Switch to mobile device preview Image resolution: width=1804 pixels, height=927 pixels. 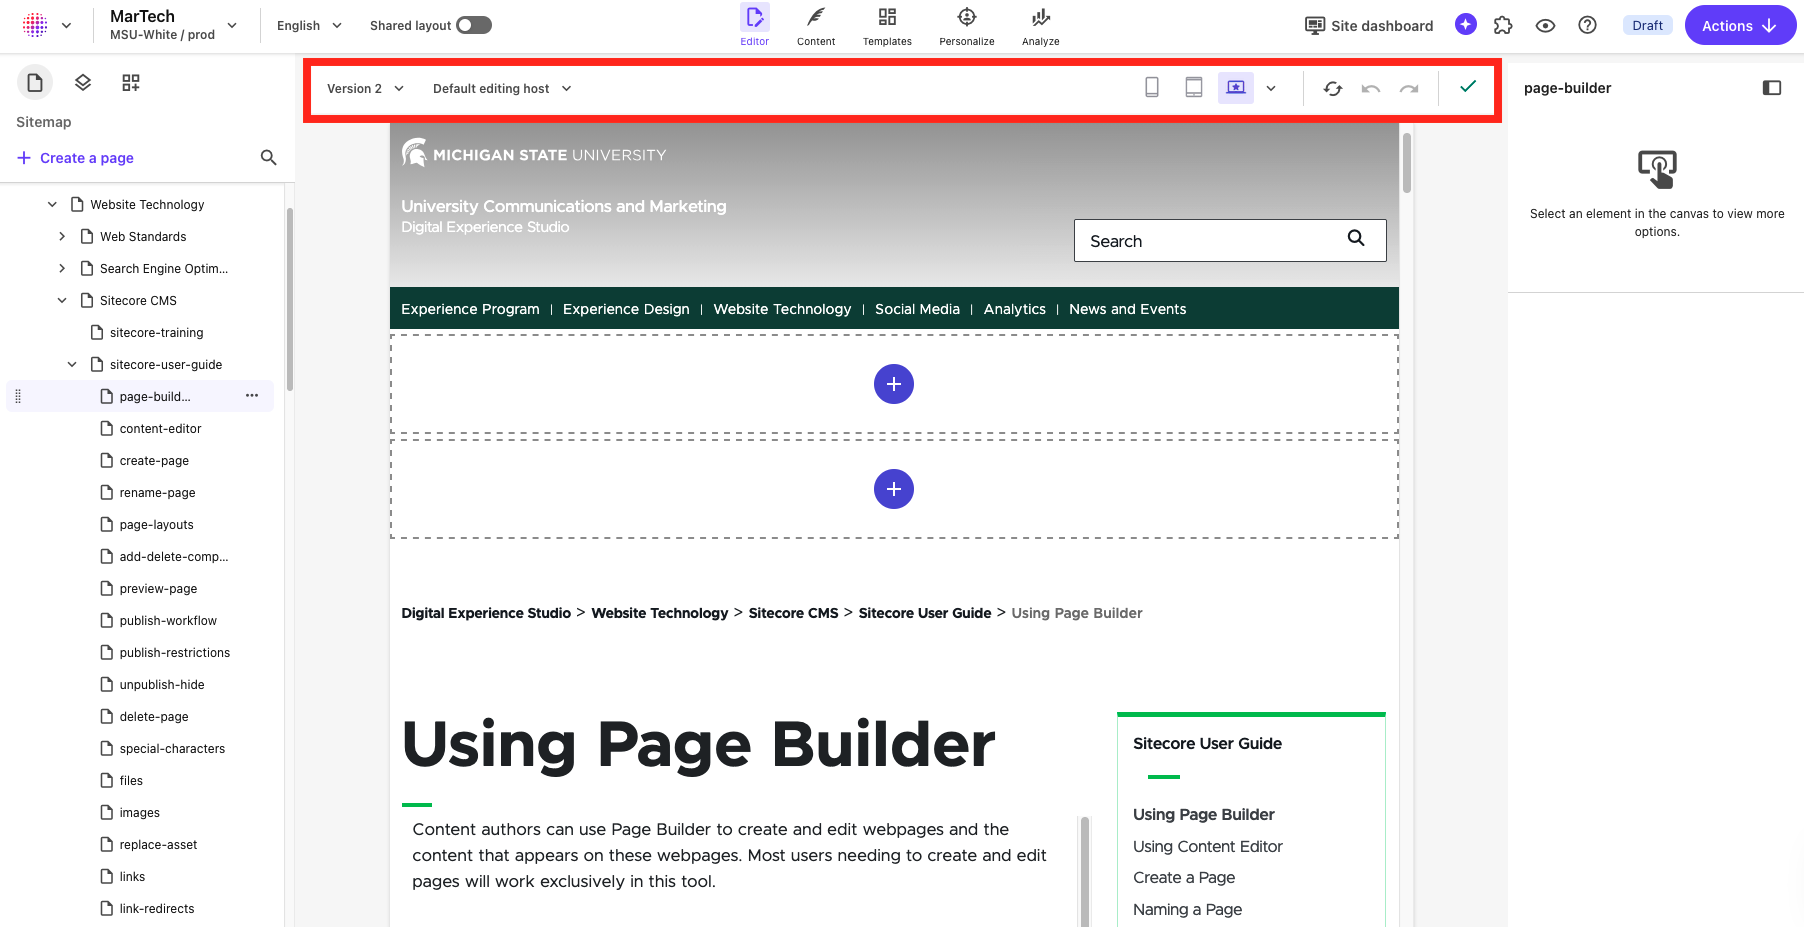coord(1152,88)
